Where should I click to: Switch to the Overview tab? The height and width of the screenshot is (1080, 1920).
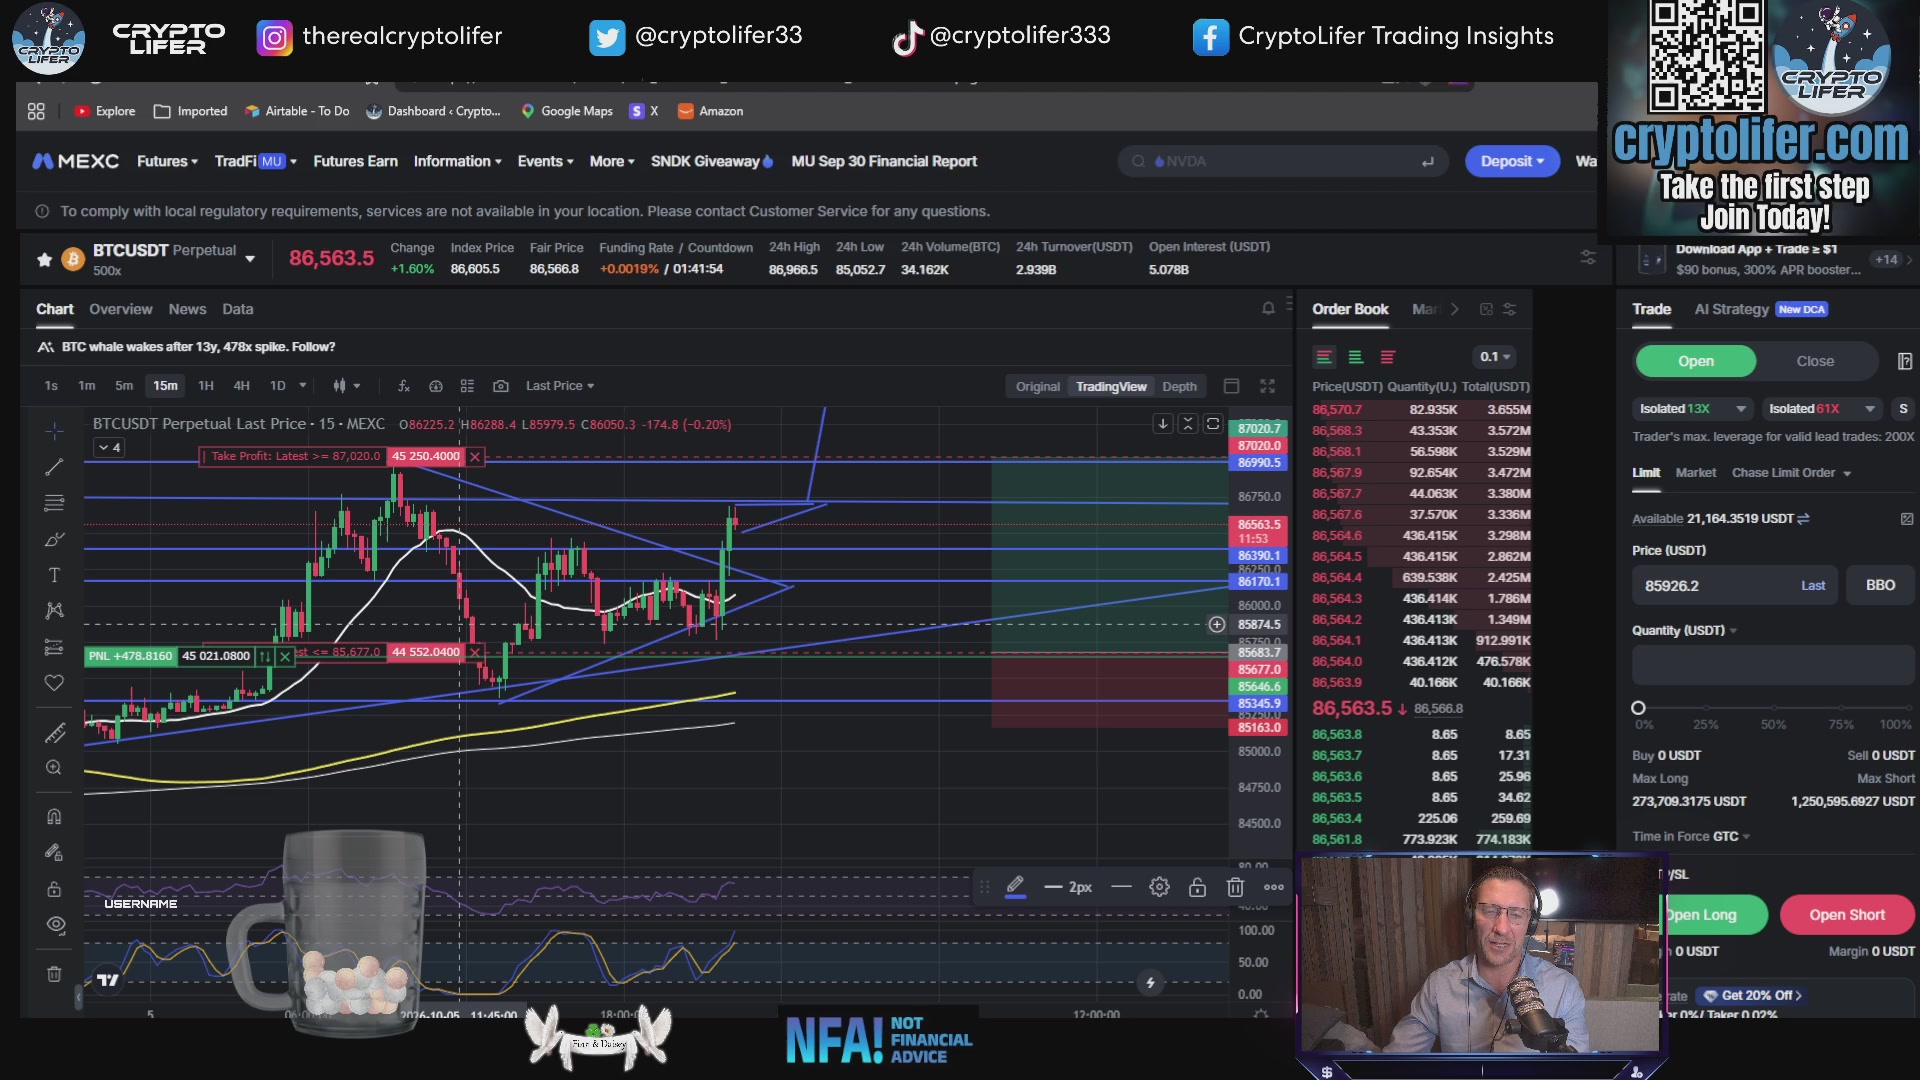coord(120,309)
